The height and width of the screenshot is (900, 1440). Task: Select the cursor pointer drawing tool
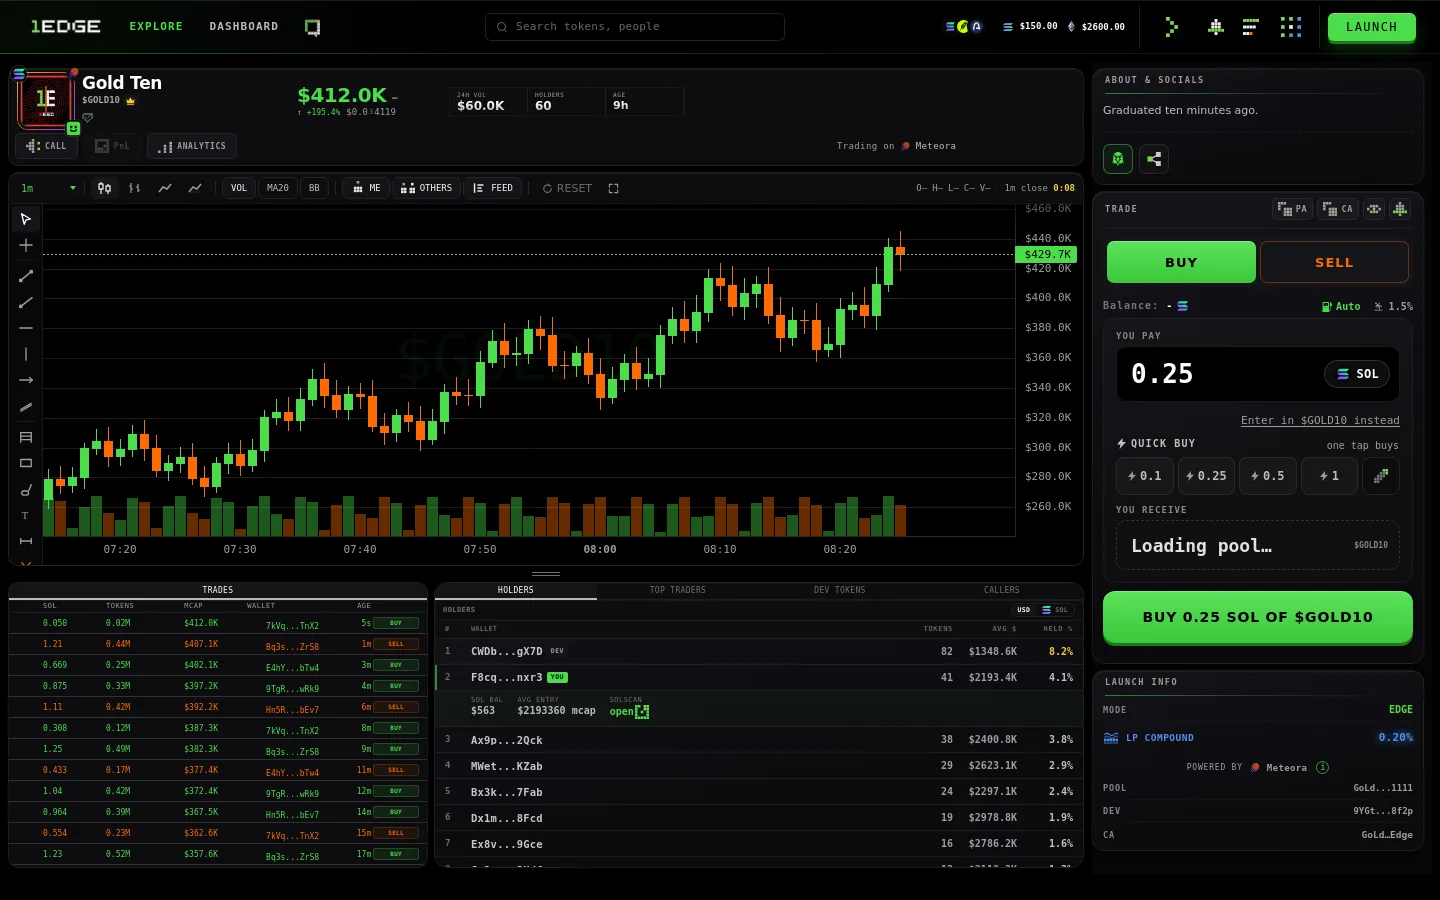(26, 219)
